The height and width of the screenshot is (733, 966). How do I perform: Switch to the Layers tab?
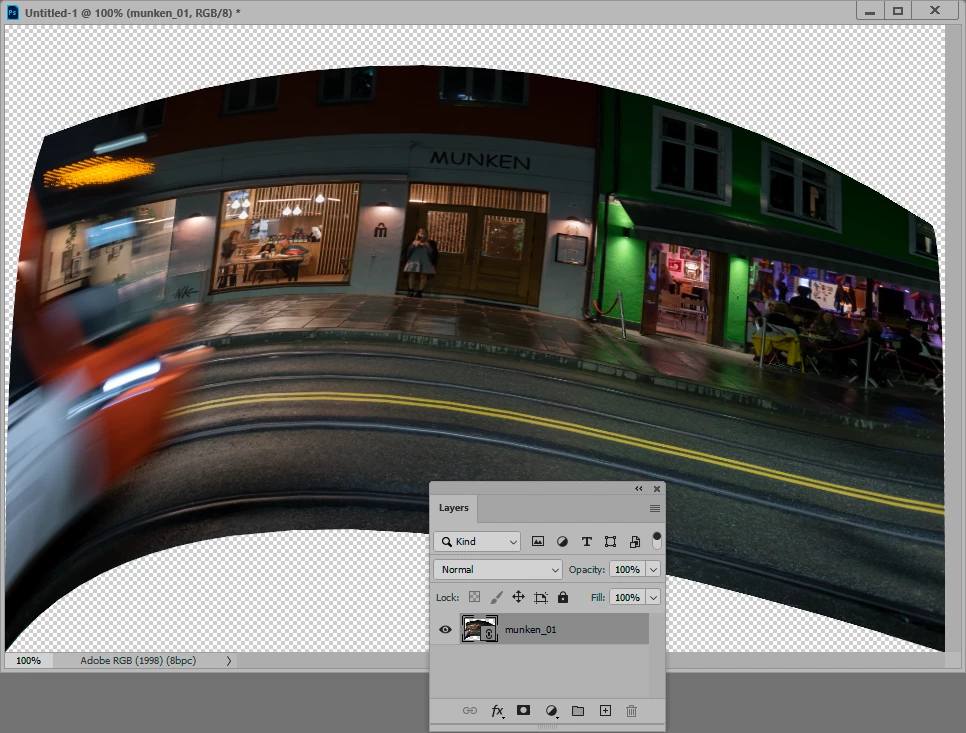tap(453, 508)
